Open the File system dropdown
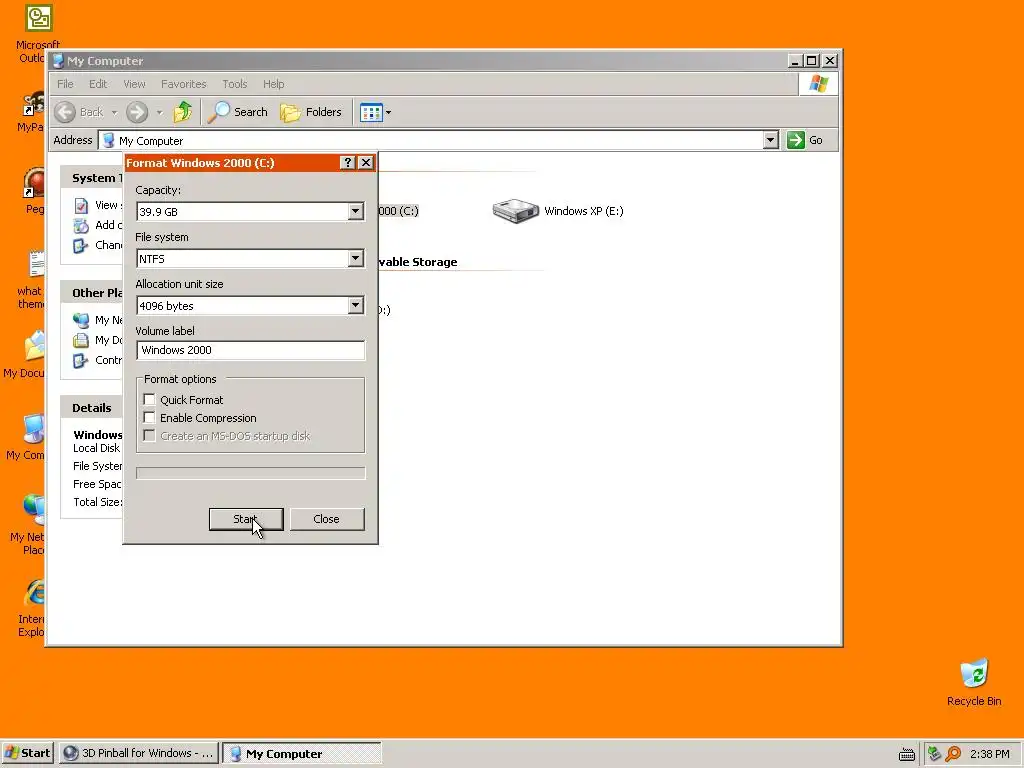1024x768 pixels. (x=355, y=259)
